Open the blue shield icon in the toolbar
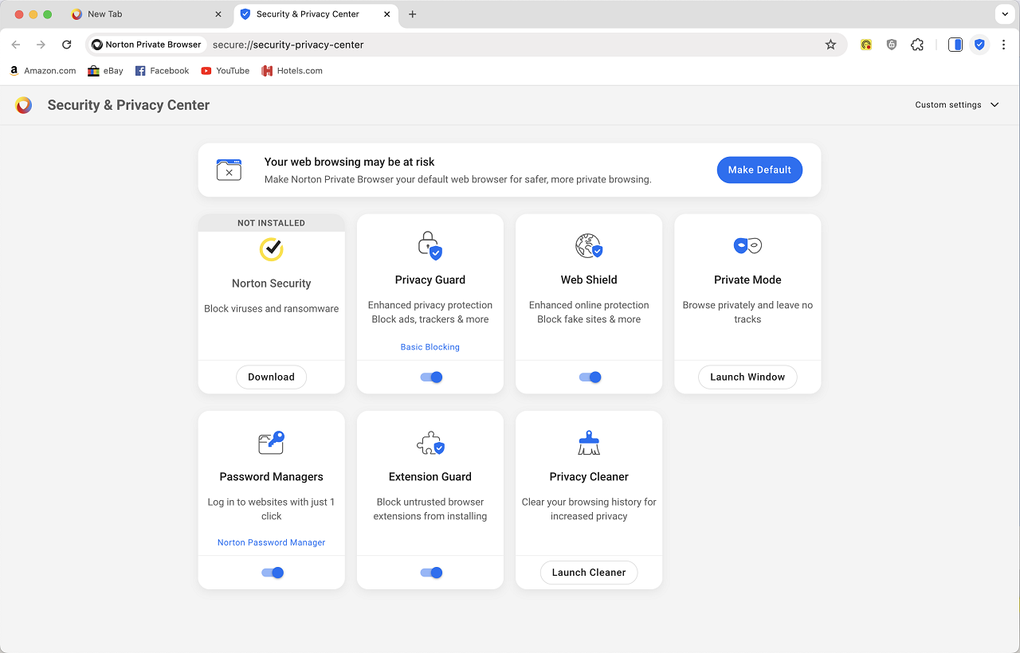Screen dimensions: 1020x653 pos(979,44)
